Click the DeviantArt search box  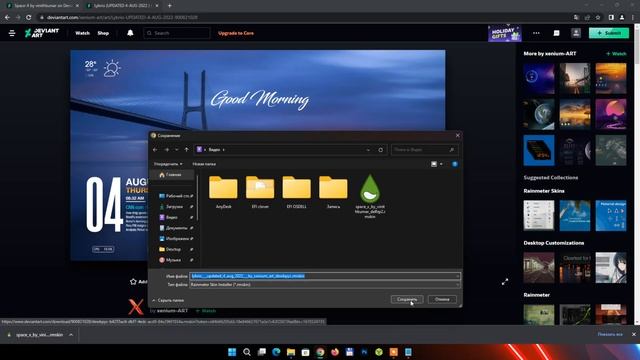pos(177,33)
